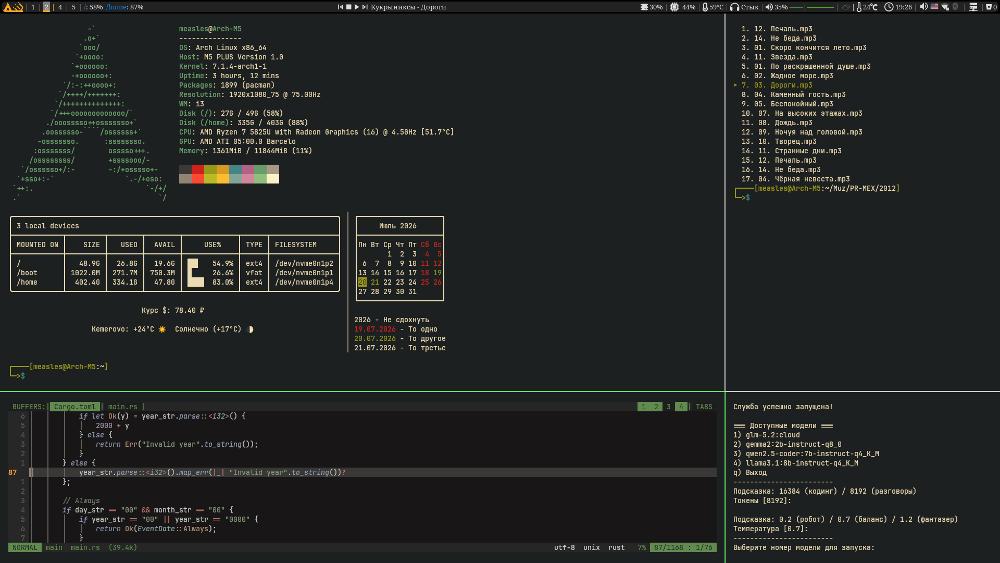Click the shell prompt in left terminal
This screenshot has width=1000, height=563.
(59, 370)
